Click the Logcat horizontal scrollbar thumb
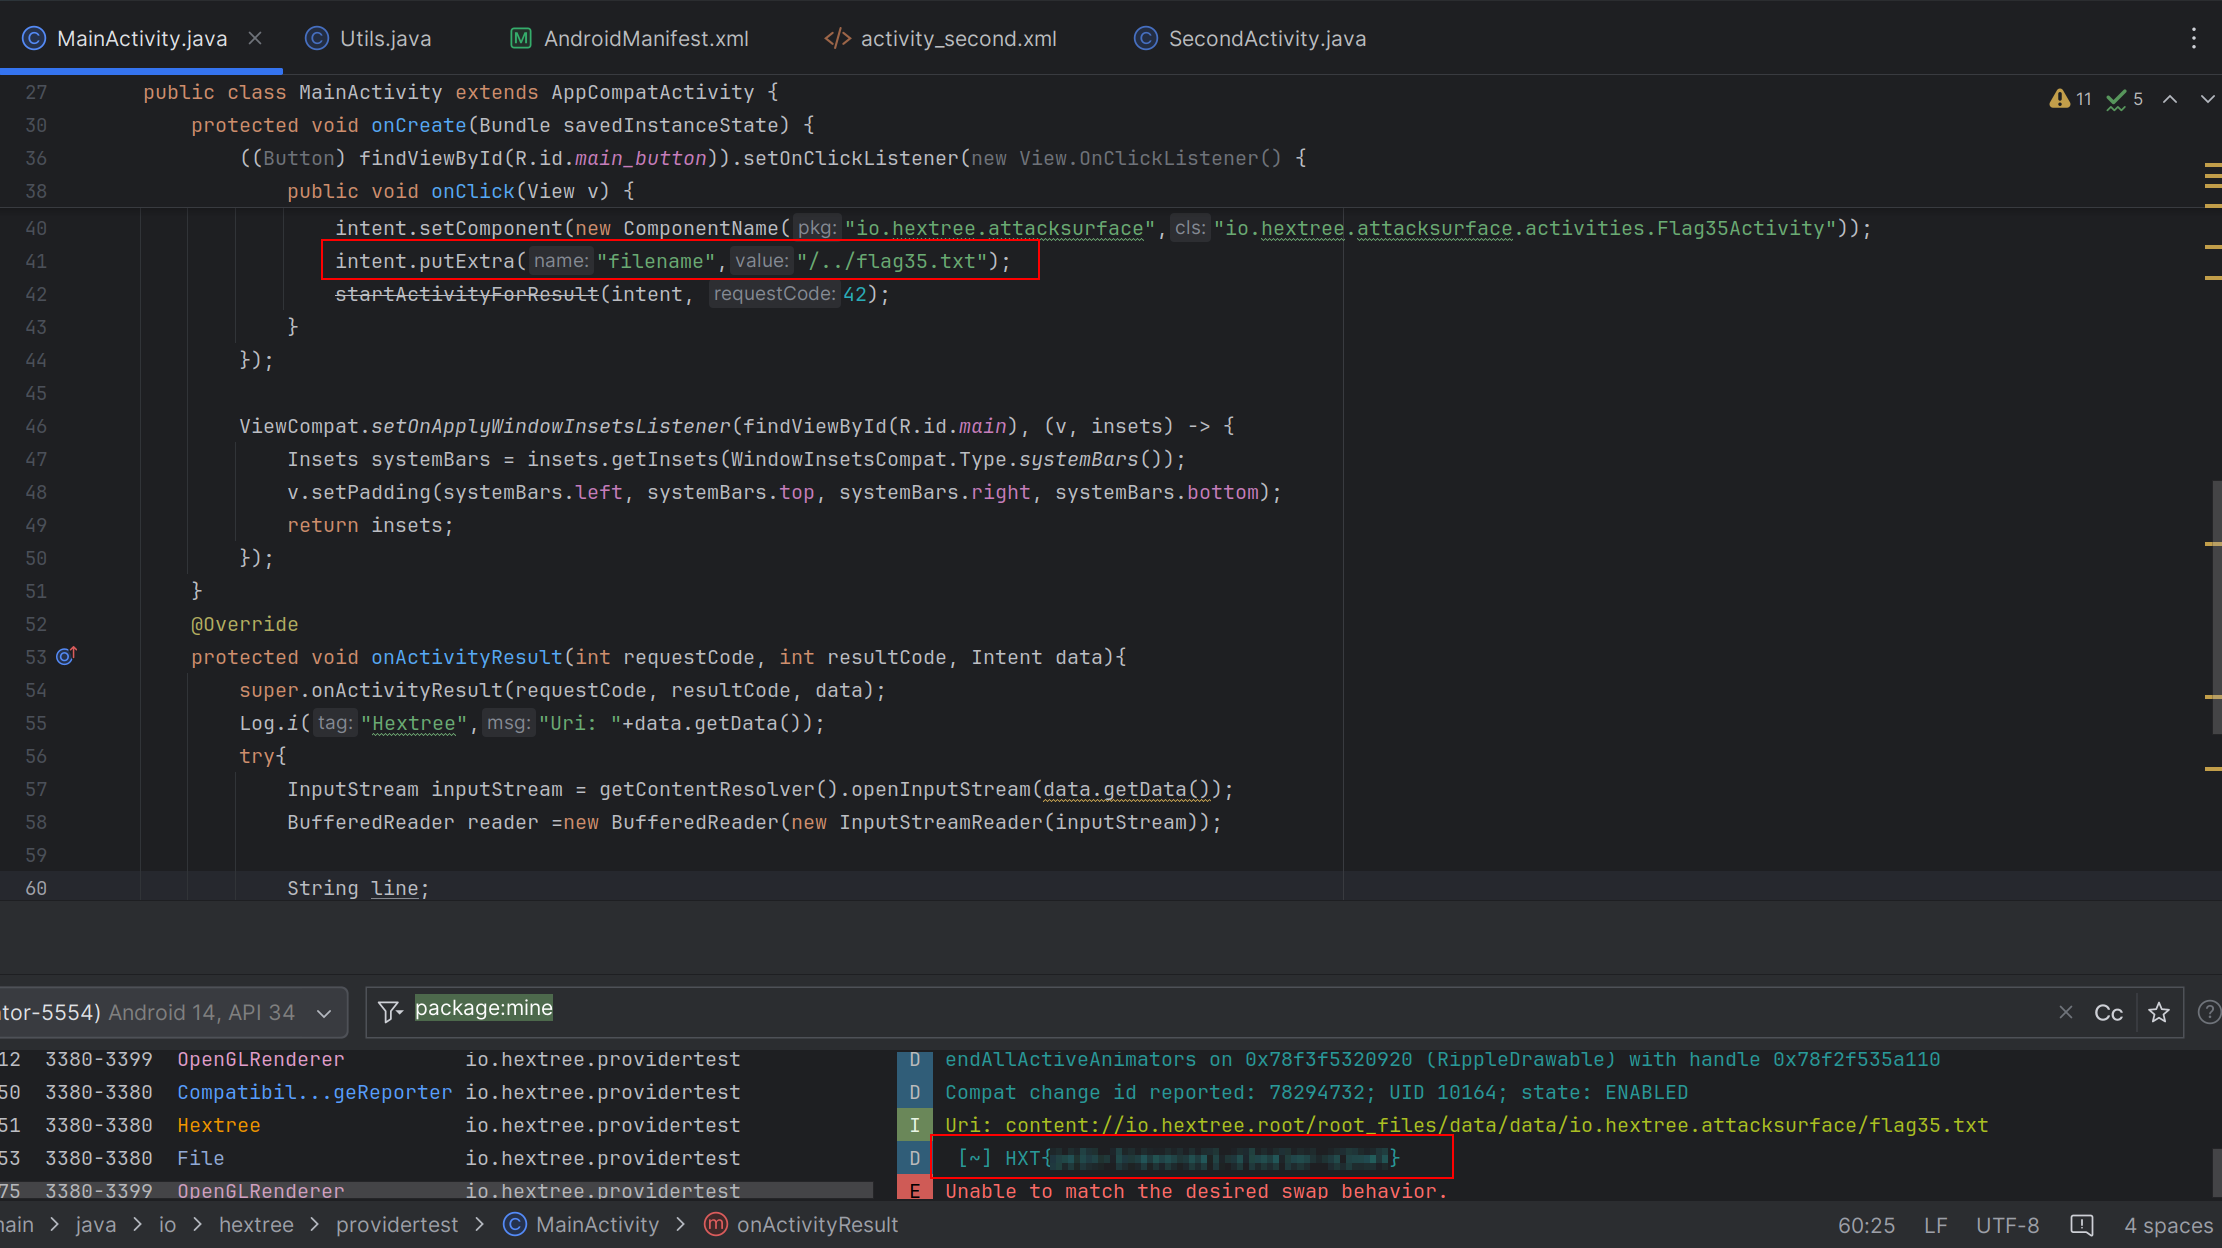The height and width of the screenshot is (1248, 2222). point(436,1189)
